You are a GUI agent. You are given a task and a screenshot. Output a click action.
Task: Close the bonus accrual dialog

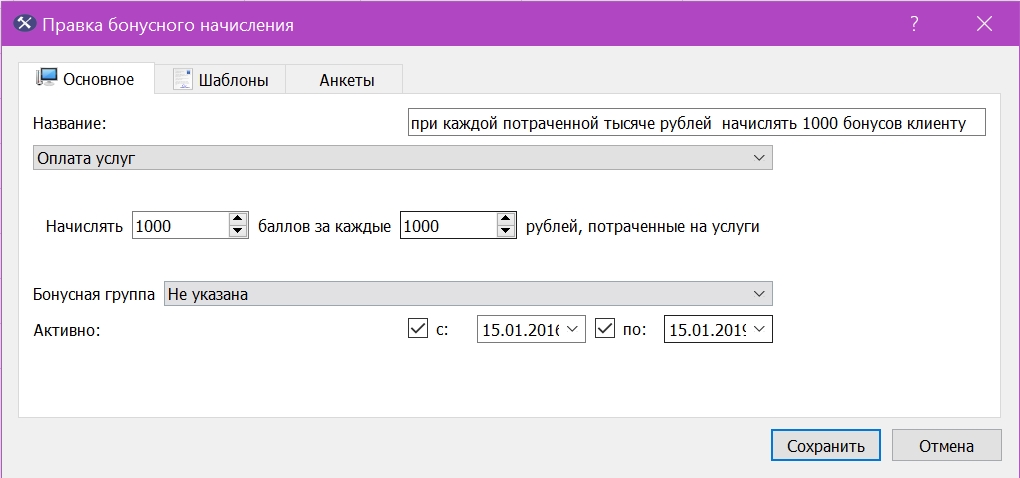click(x=984, y=24)
